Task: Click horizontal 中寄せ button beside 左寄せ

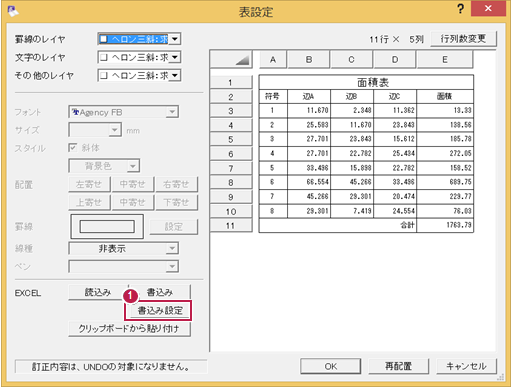Action: click(x=133, y=184)
